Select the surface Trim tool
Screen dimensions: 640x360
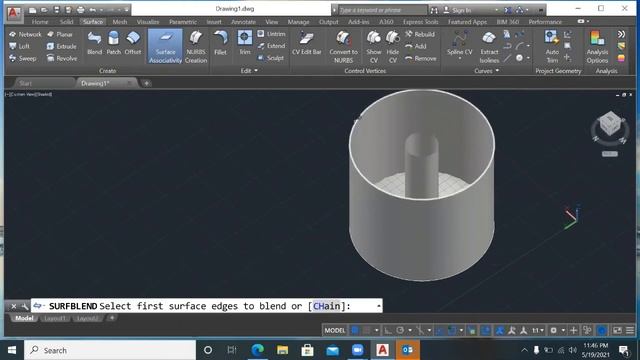[x=245, y=43]
